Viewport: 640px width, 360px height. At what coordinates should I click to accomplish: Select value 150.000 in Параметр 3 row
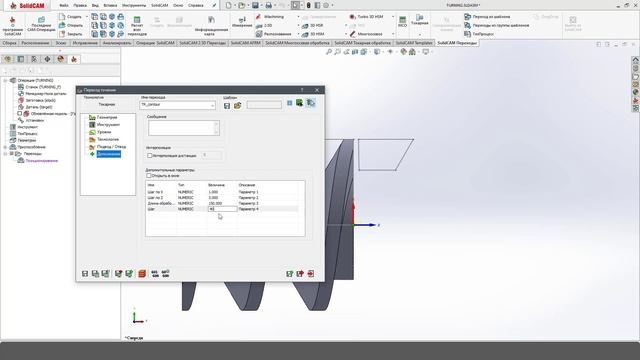point(215,203)
